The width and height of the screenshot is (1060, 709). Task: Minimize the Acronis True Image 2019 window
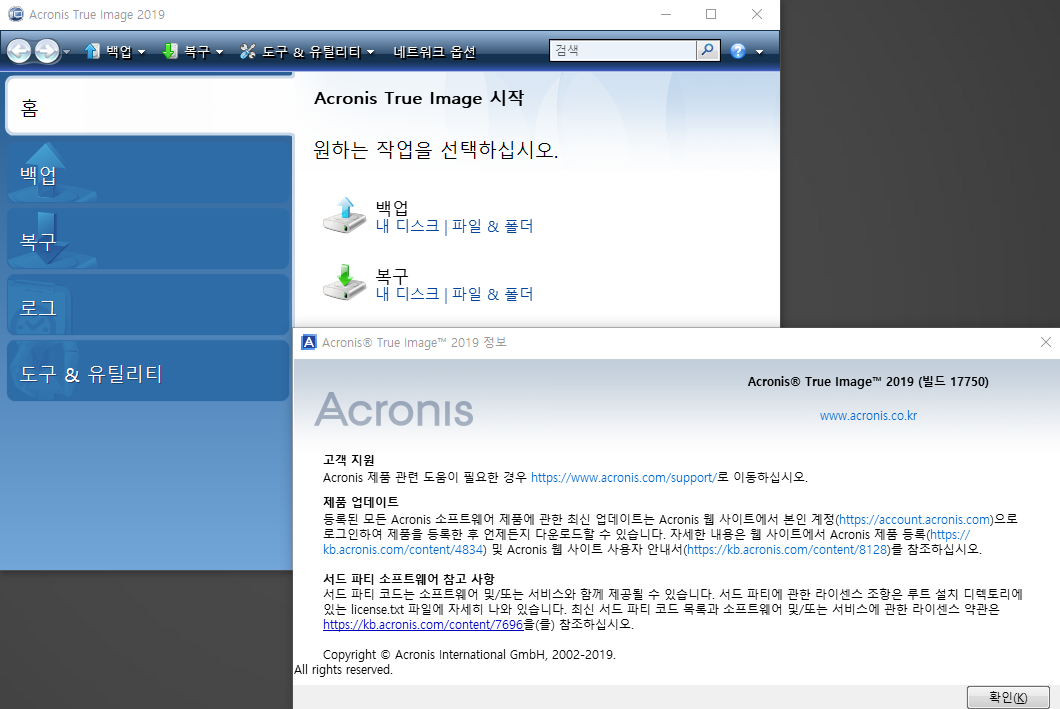click(666, 14)
